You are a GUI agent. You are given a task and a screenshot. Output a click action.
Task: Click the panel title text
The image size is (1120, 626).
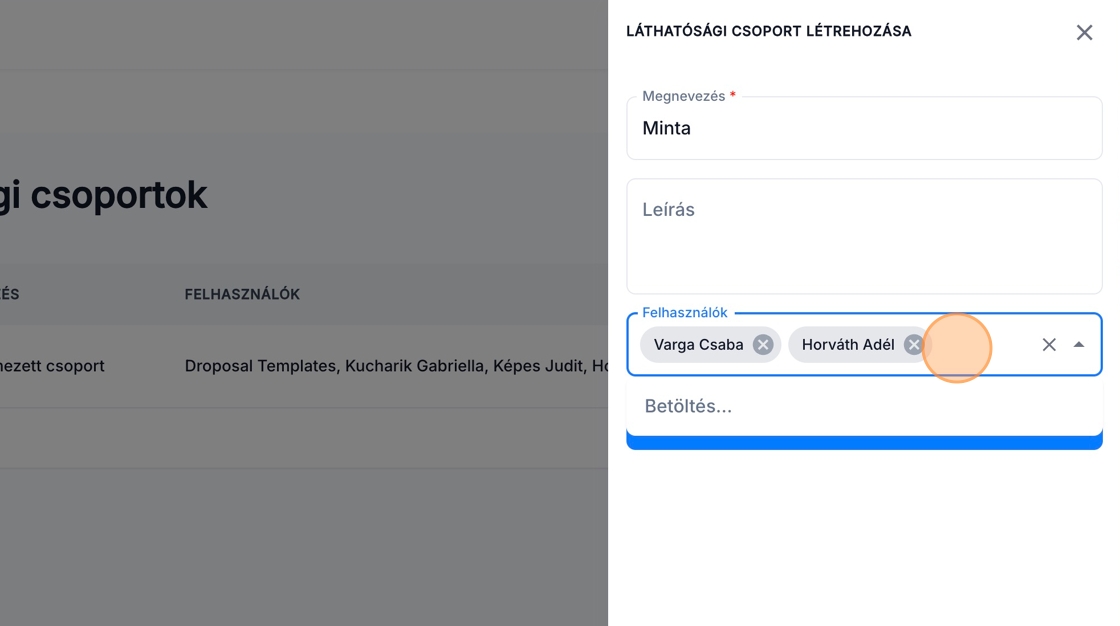pos(768,31)
